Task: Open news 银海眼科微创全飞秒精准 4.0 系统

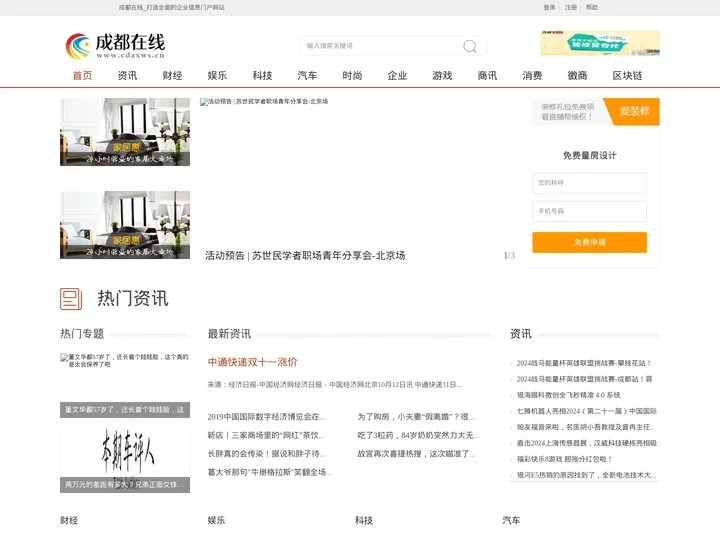Action: [x=568, y=395]
